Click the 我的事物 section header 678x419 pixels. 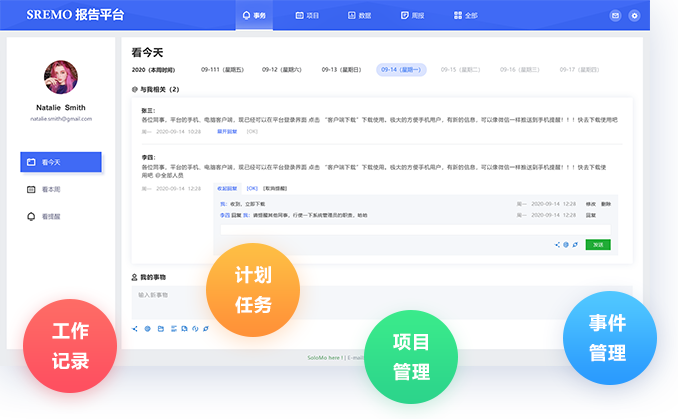[x=149, y=277]
